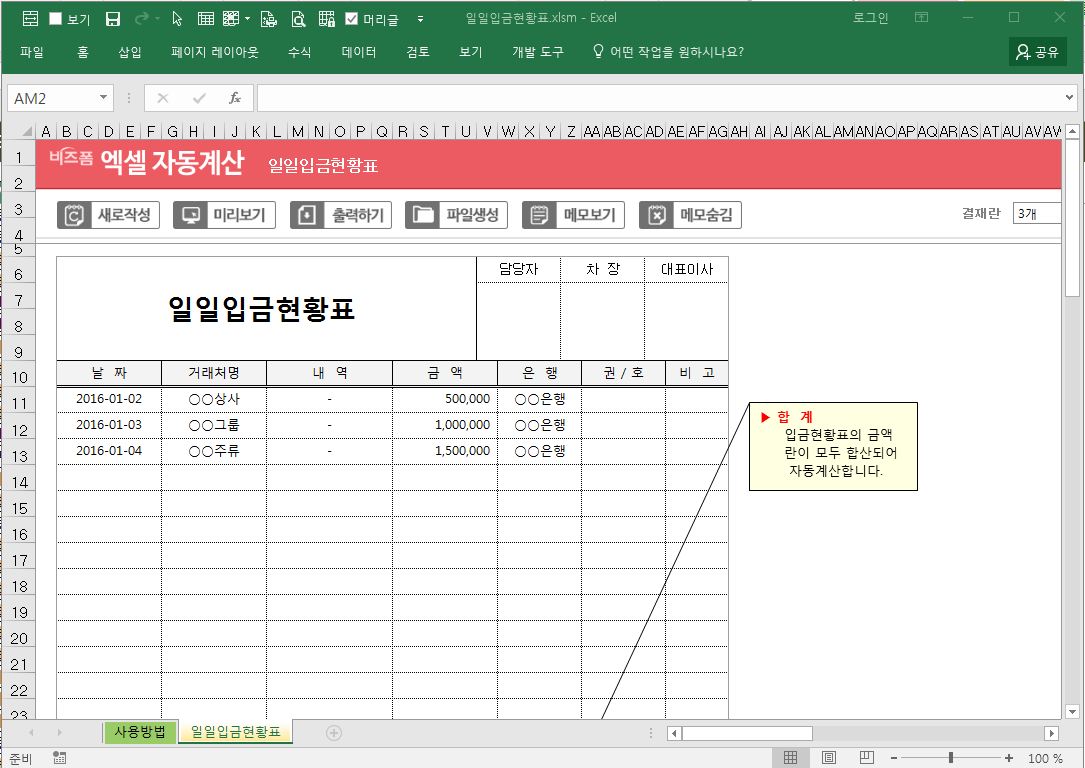Click the pointer select objects icon
Viewport: 1085px width, 768px height.
[177, 18]
